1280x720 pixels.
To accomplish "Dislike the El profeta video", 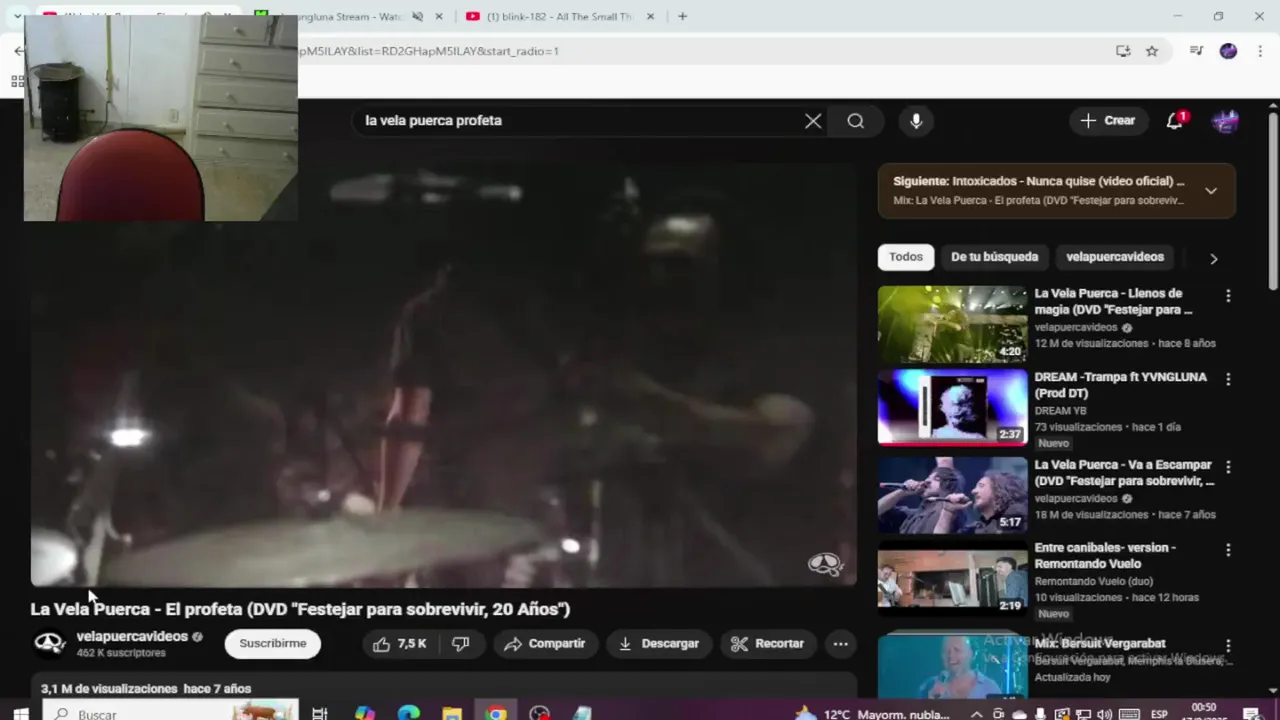I will click(x=461, y=644).
